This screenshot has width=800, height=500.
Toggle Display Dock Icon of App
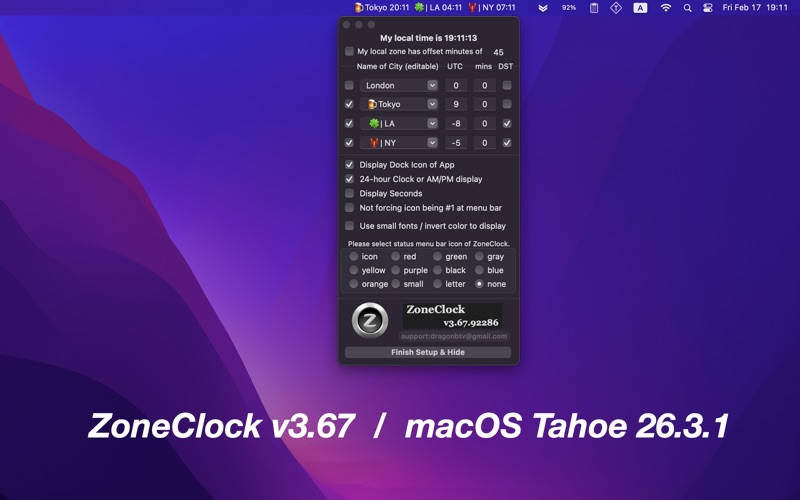tap(349, 165)
